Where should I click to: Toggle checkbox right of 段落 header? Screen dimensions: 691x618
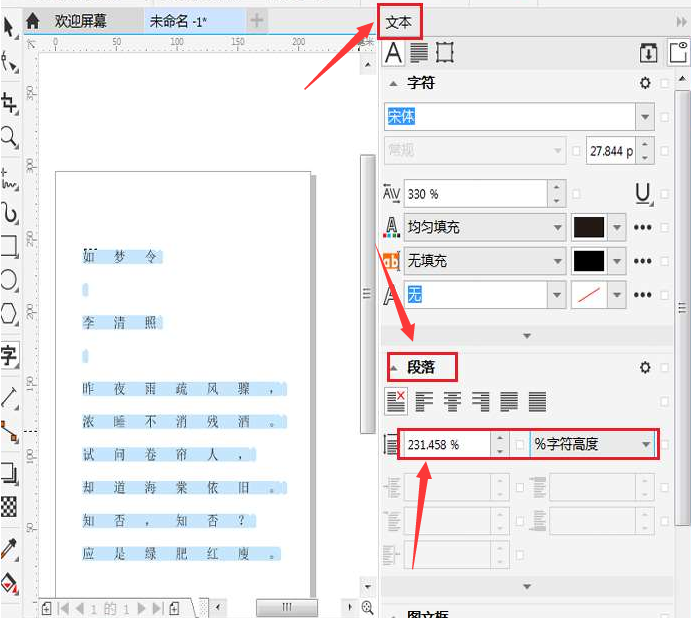(x=665, y=367)
